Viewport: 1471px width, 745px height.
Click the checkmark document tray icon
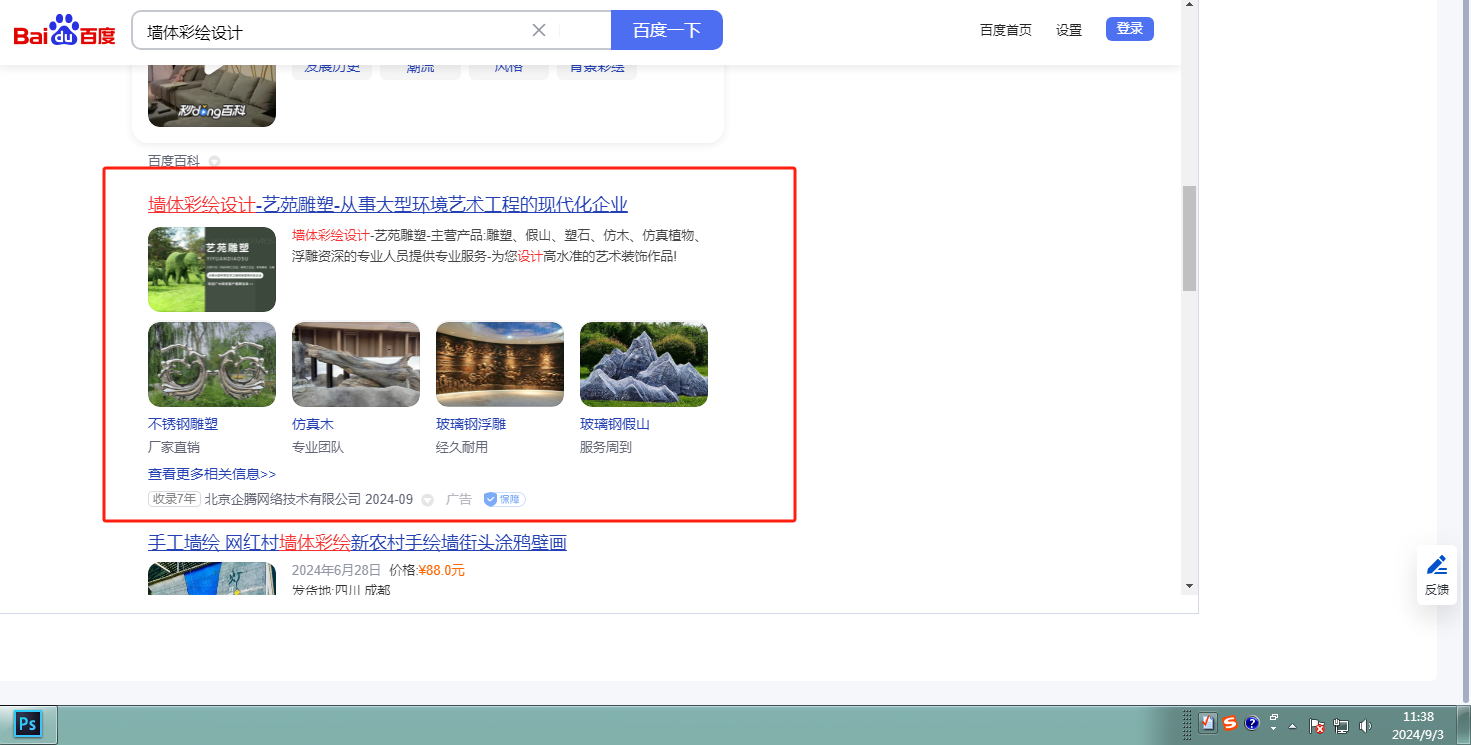point(1208,723)
